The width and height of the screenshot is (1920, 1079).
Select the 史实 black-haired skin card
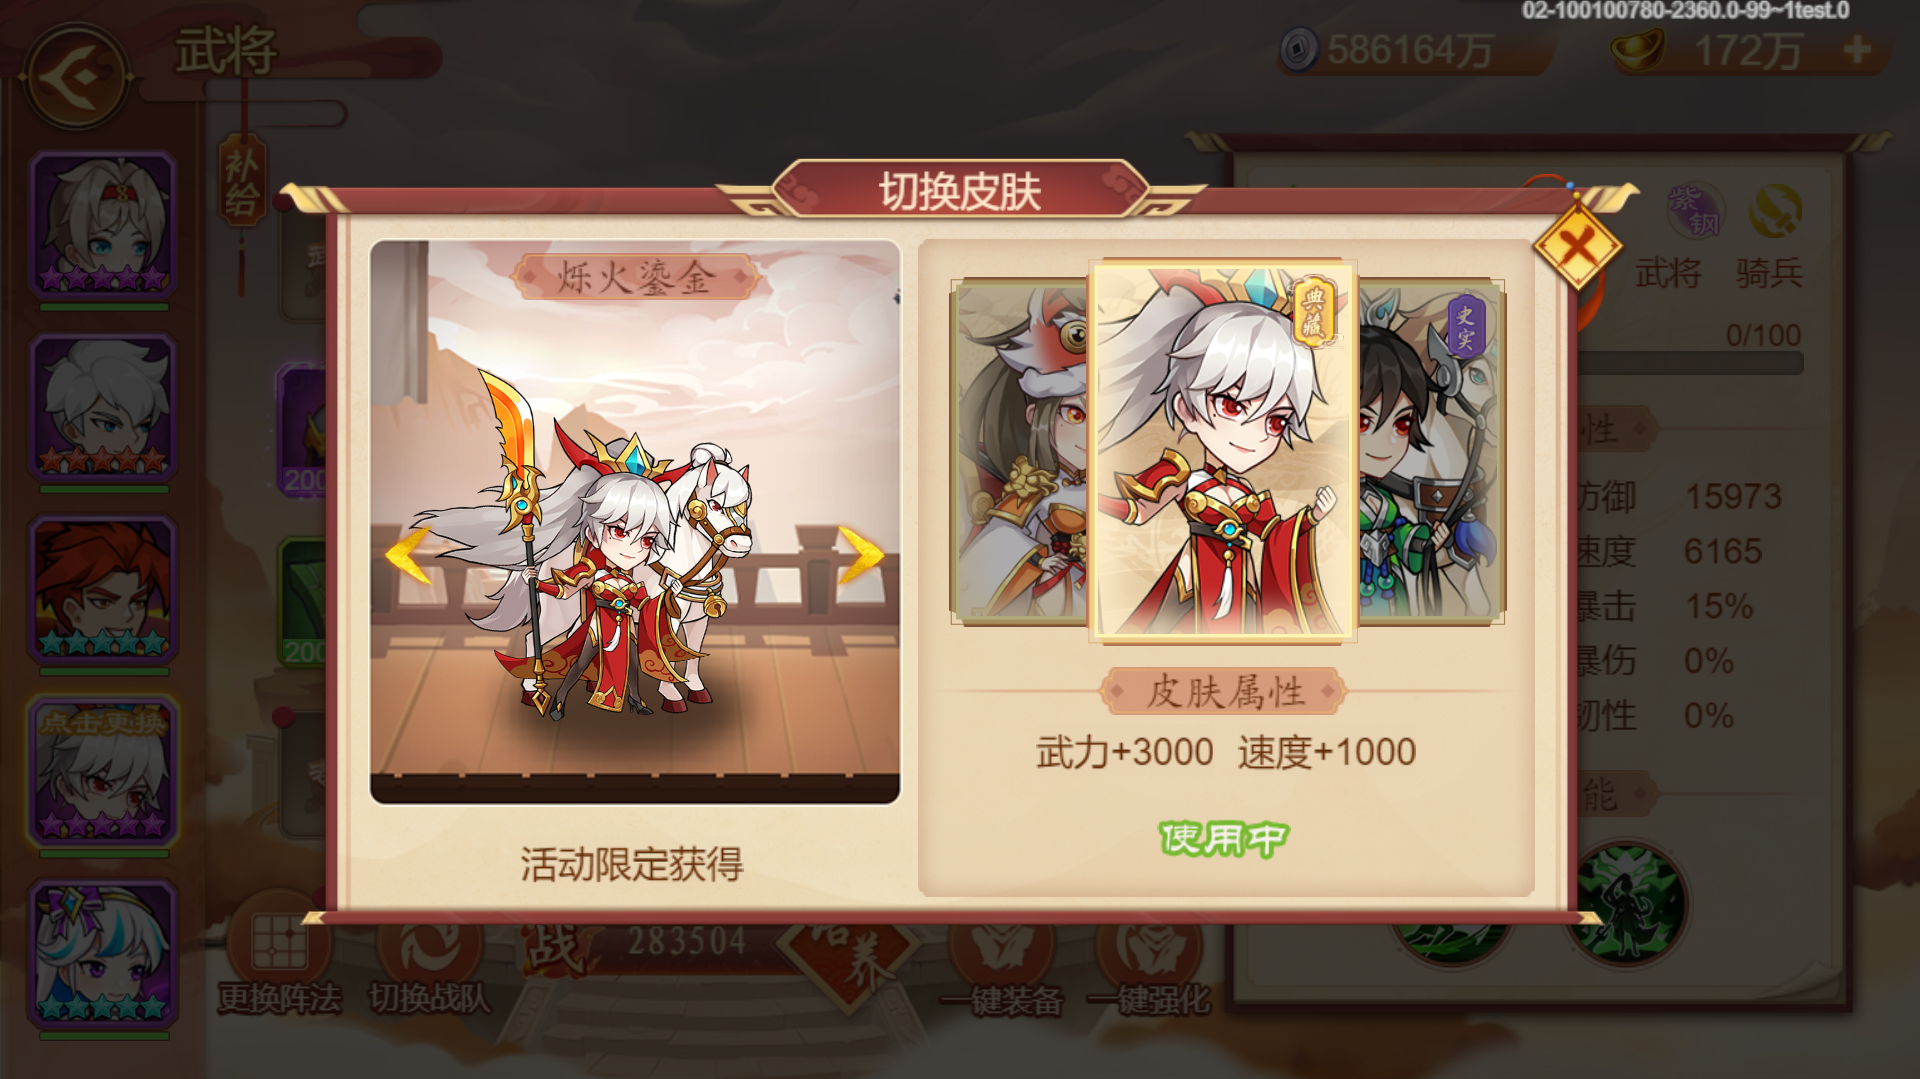tap(1431, 452)
